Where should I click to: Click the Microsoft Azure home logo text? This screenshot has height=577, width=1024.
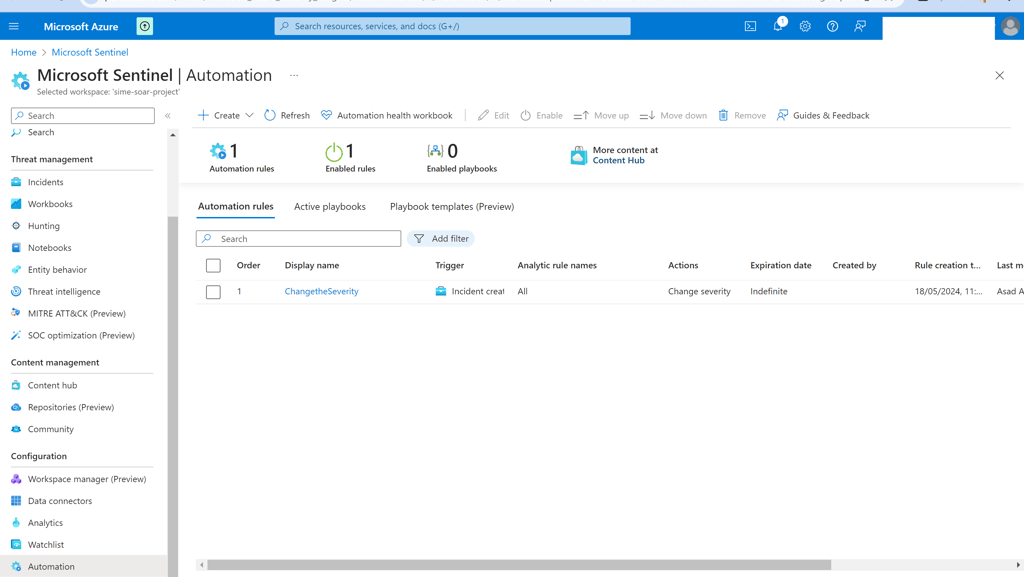[x=81, y=27]
